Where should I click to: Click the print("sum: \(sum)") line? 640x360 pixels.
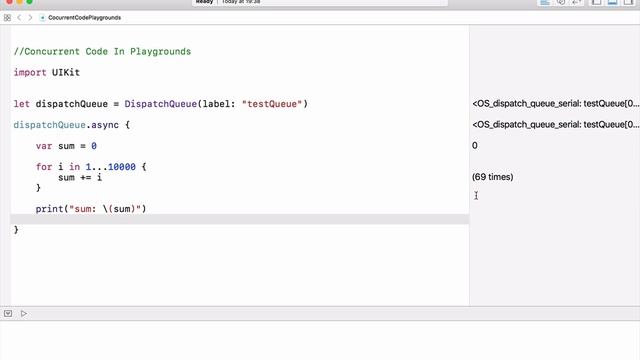[x=91, y=209]
